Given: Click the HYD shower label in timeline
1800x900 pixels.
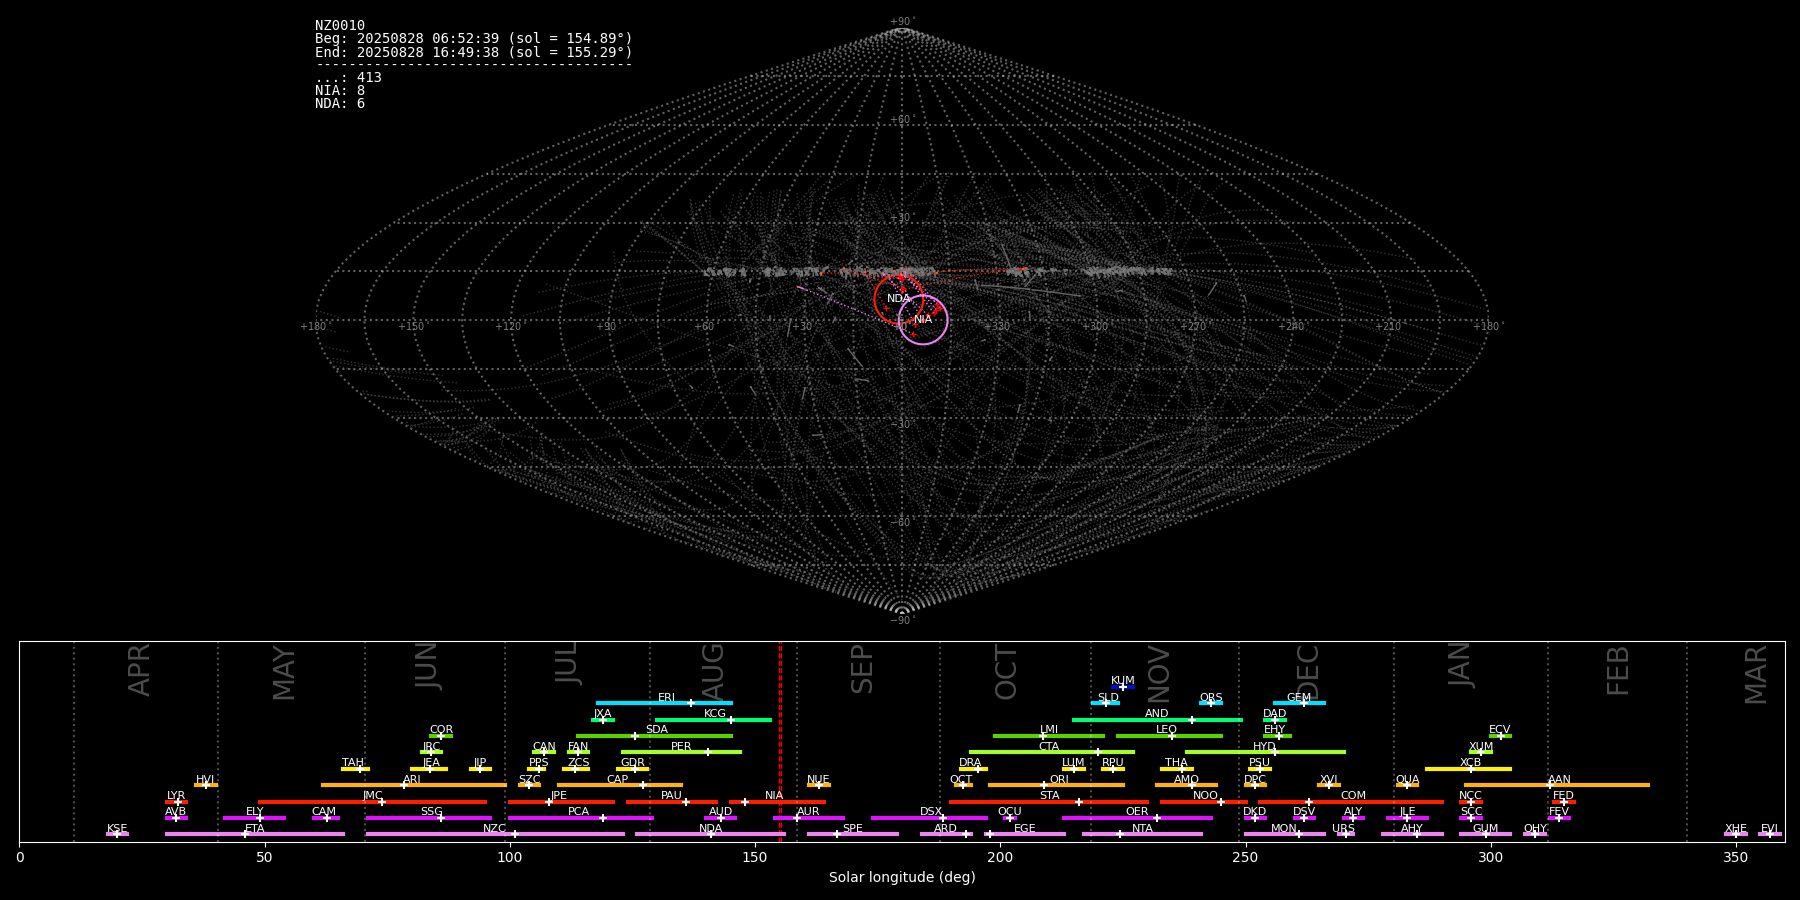Looking at the screenshot, I should pyautogui.click(x=1265, y=747).
